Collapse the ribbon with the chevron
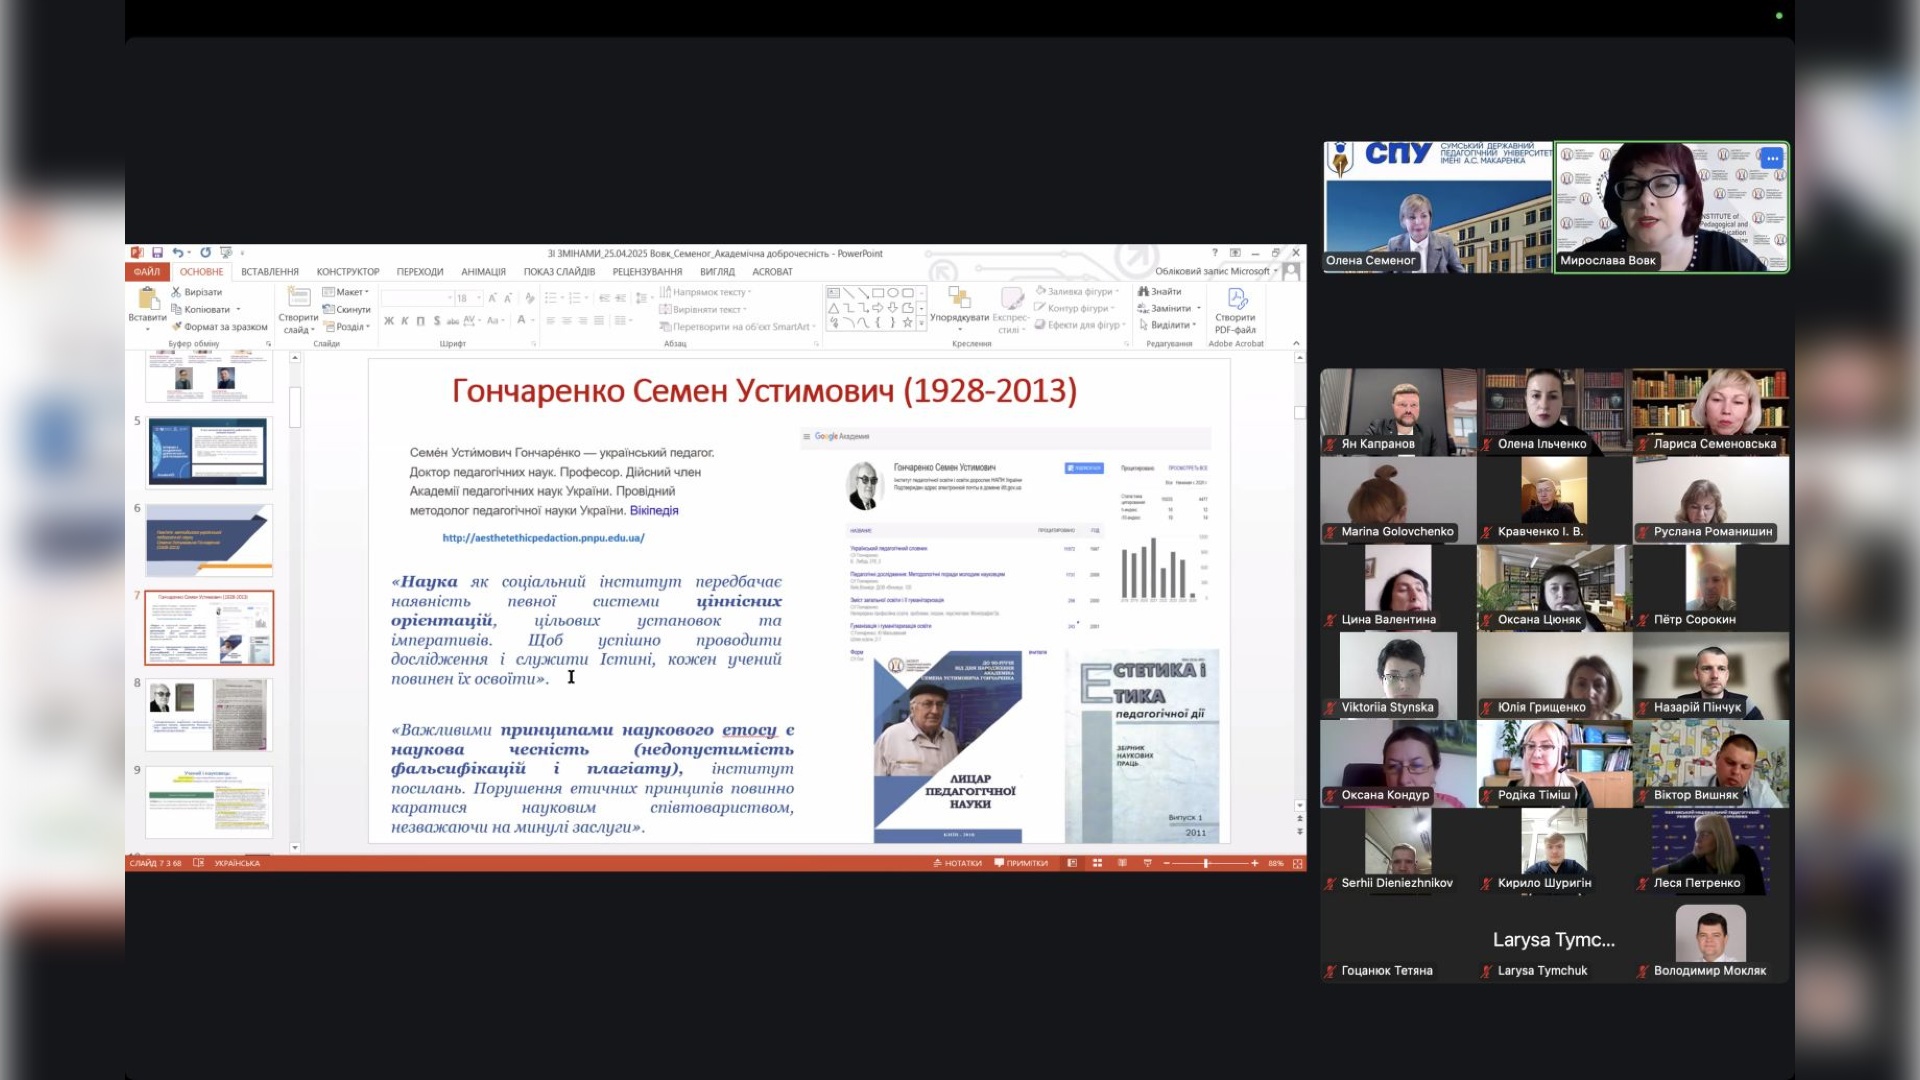The image size is (1920, 1080). (x=1296, y=344)
